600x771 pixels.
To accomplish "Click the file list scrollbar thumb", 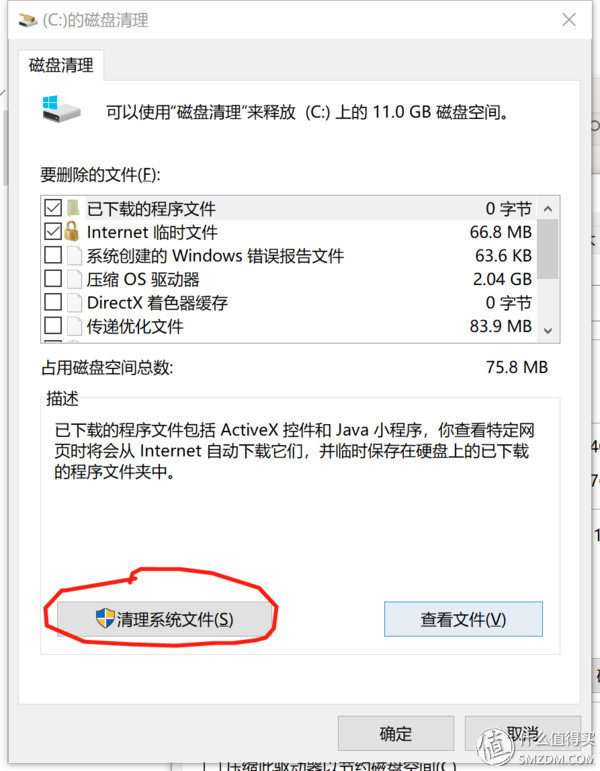I will (x=548, y=249).
